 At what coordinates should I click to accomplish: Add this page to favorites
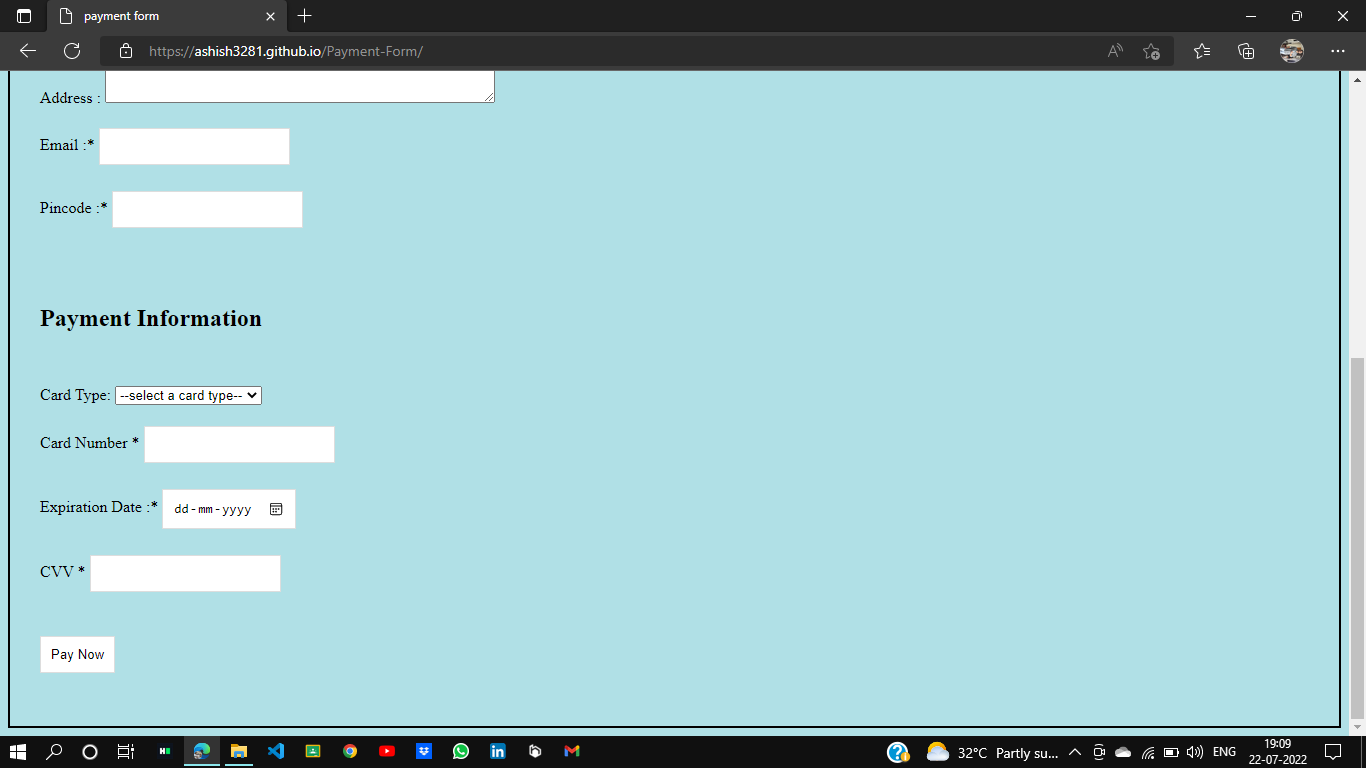click(1151, 51)
